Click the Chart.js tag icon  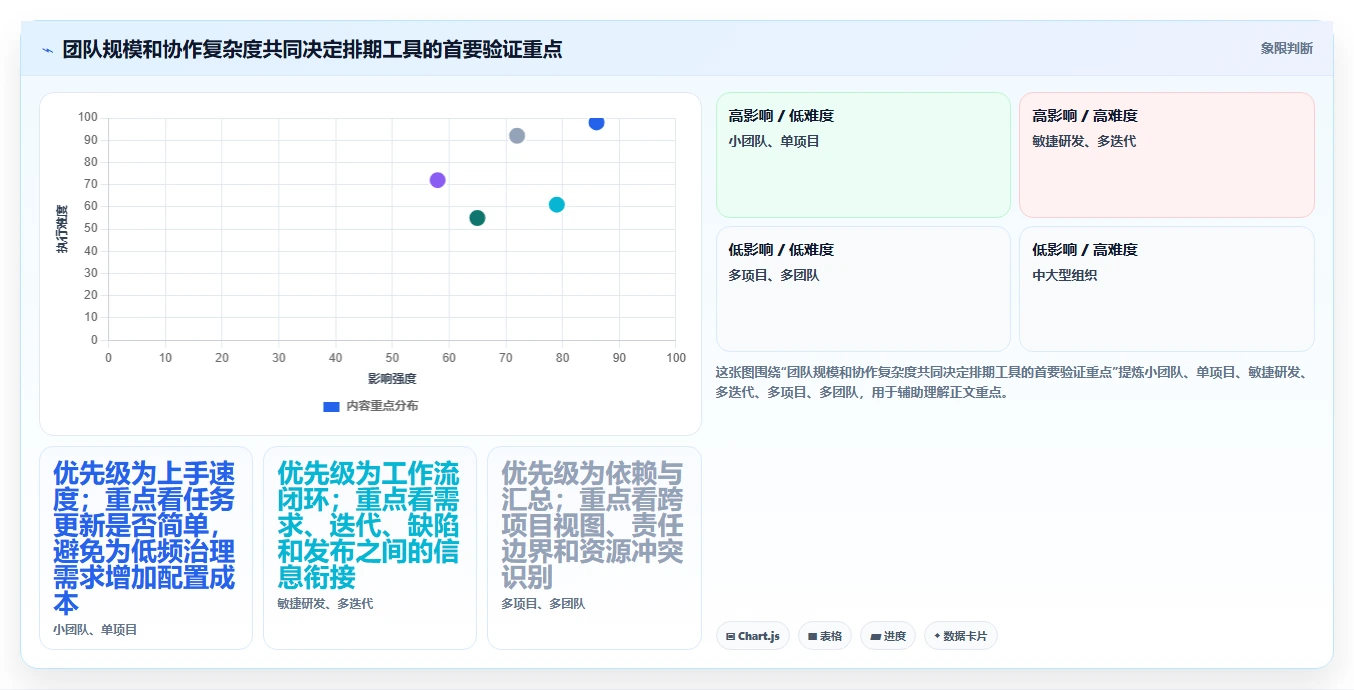(x=731, y=636)
